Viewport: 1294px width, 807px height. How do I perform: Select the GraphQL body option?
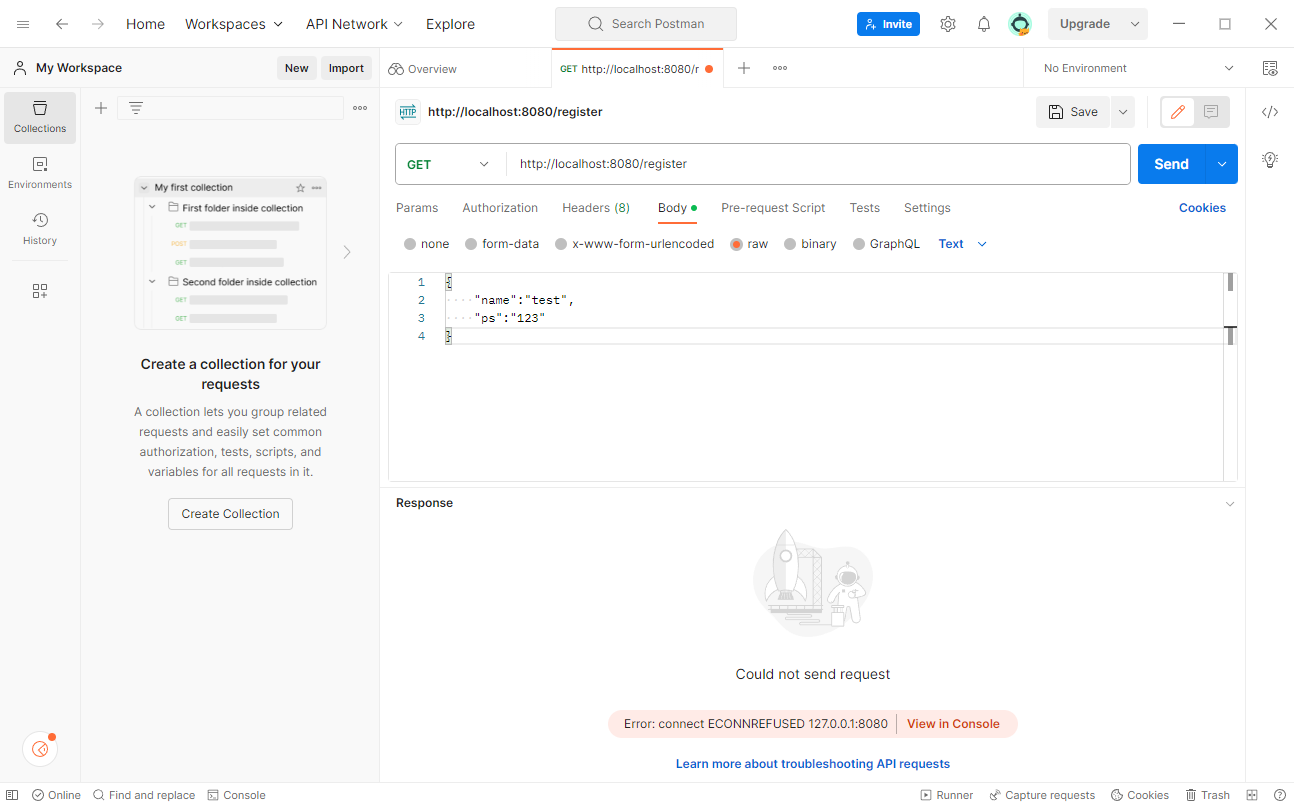859,244
